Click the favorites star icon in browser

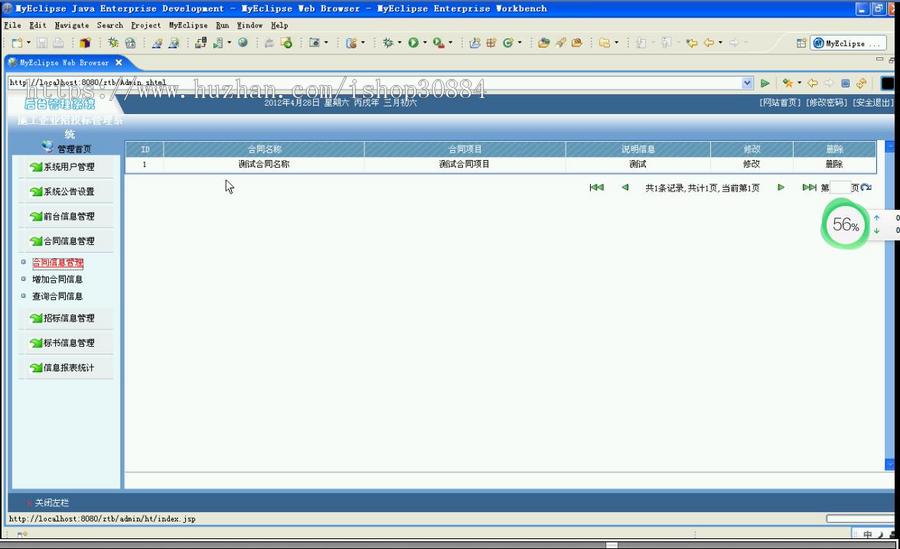788,83
